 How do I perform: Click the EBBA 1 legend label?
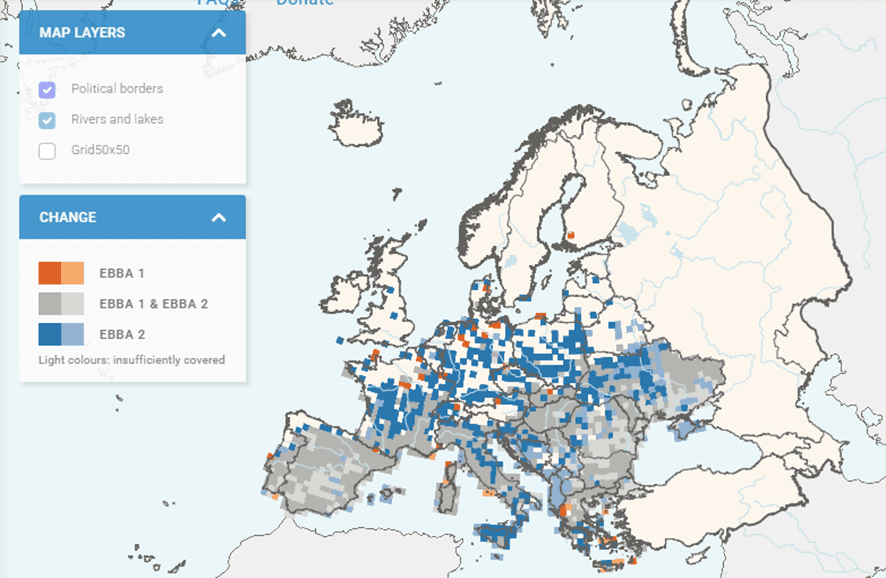pyautogui.click(x=122, y=273)
